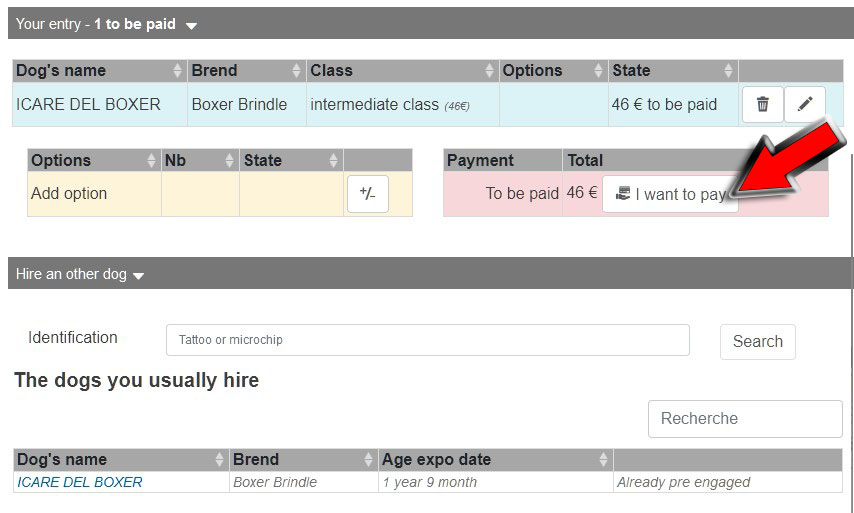This screenshot has width=854, height=513.
Task: Click the Search button
Action: (x=758, y=341)
